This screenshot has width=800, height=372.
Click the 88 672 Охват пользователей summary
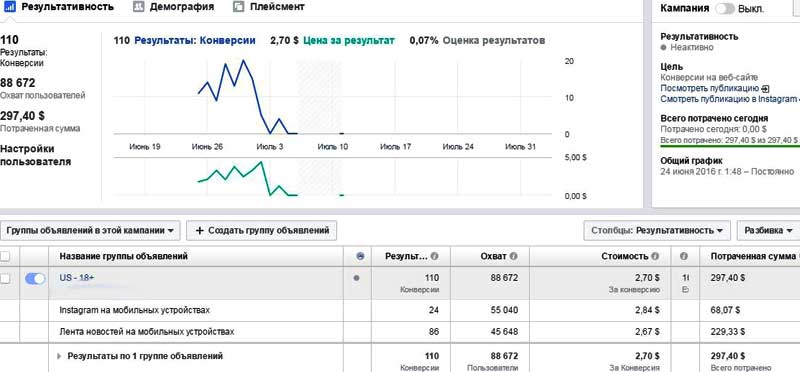[x=42, y=88]
